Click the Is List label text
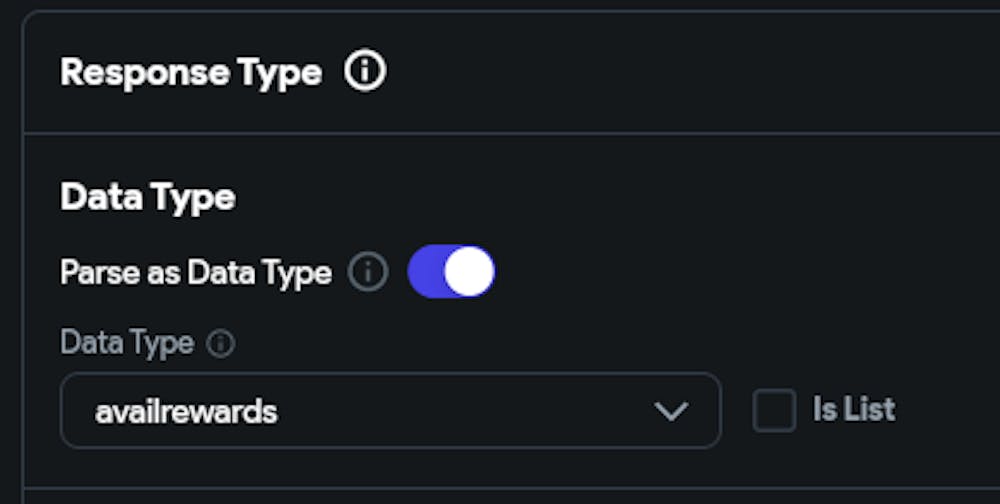Image resolution: width=1000 pixels, height=504 pixels. [853, 409]
